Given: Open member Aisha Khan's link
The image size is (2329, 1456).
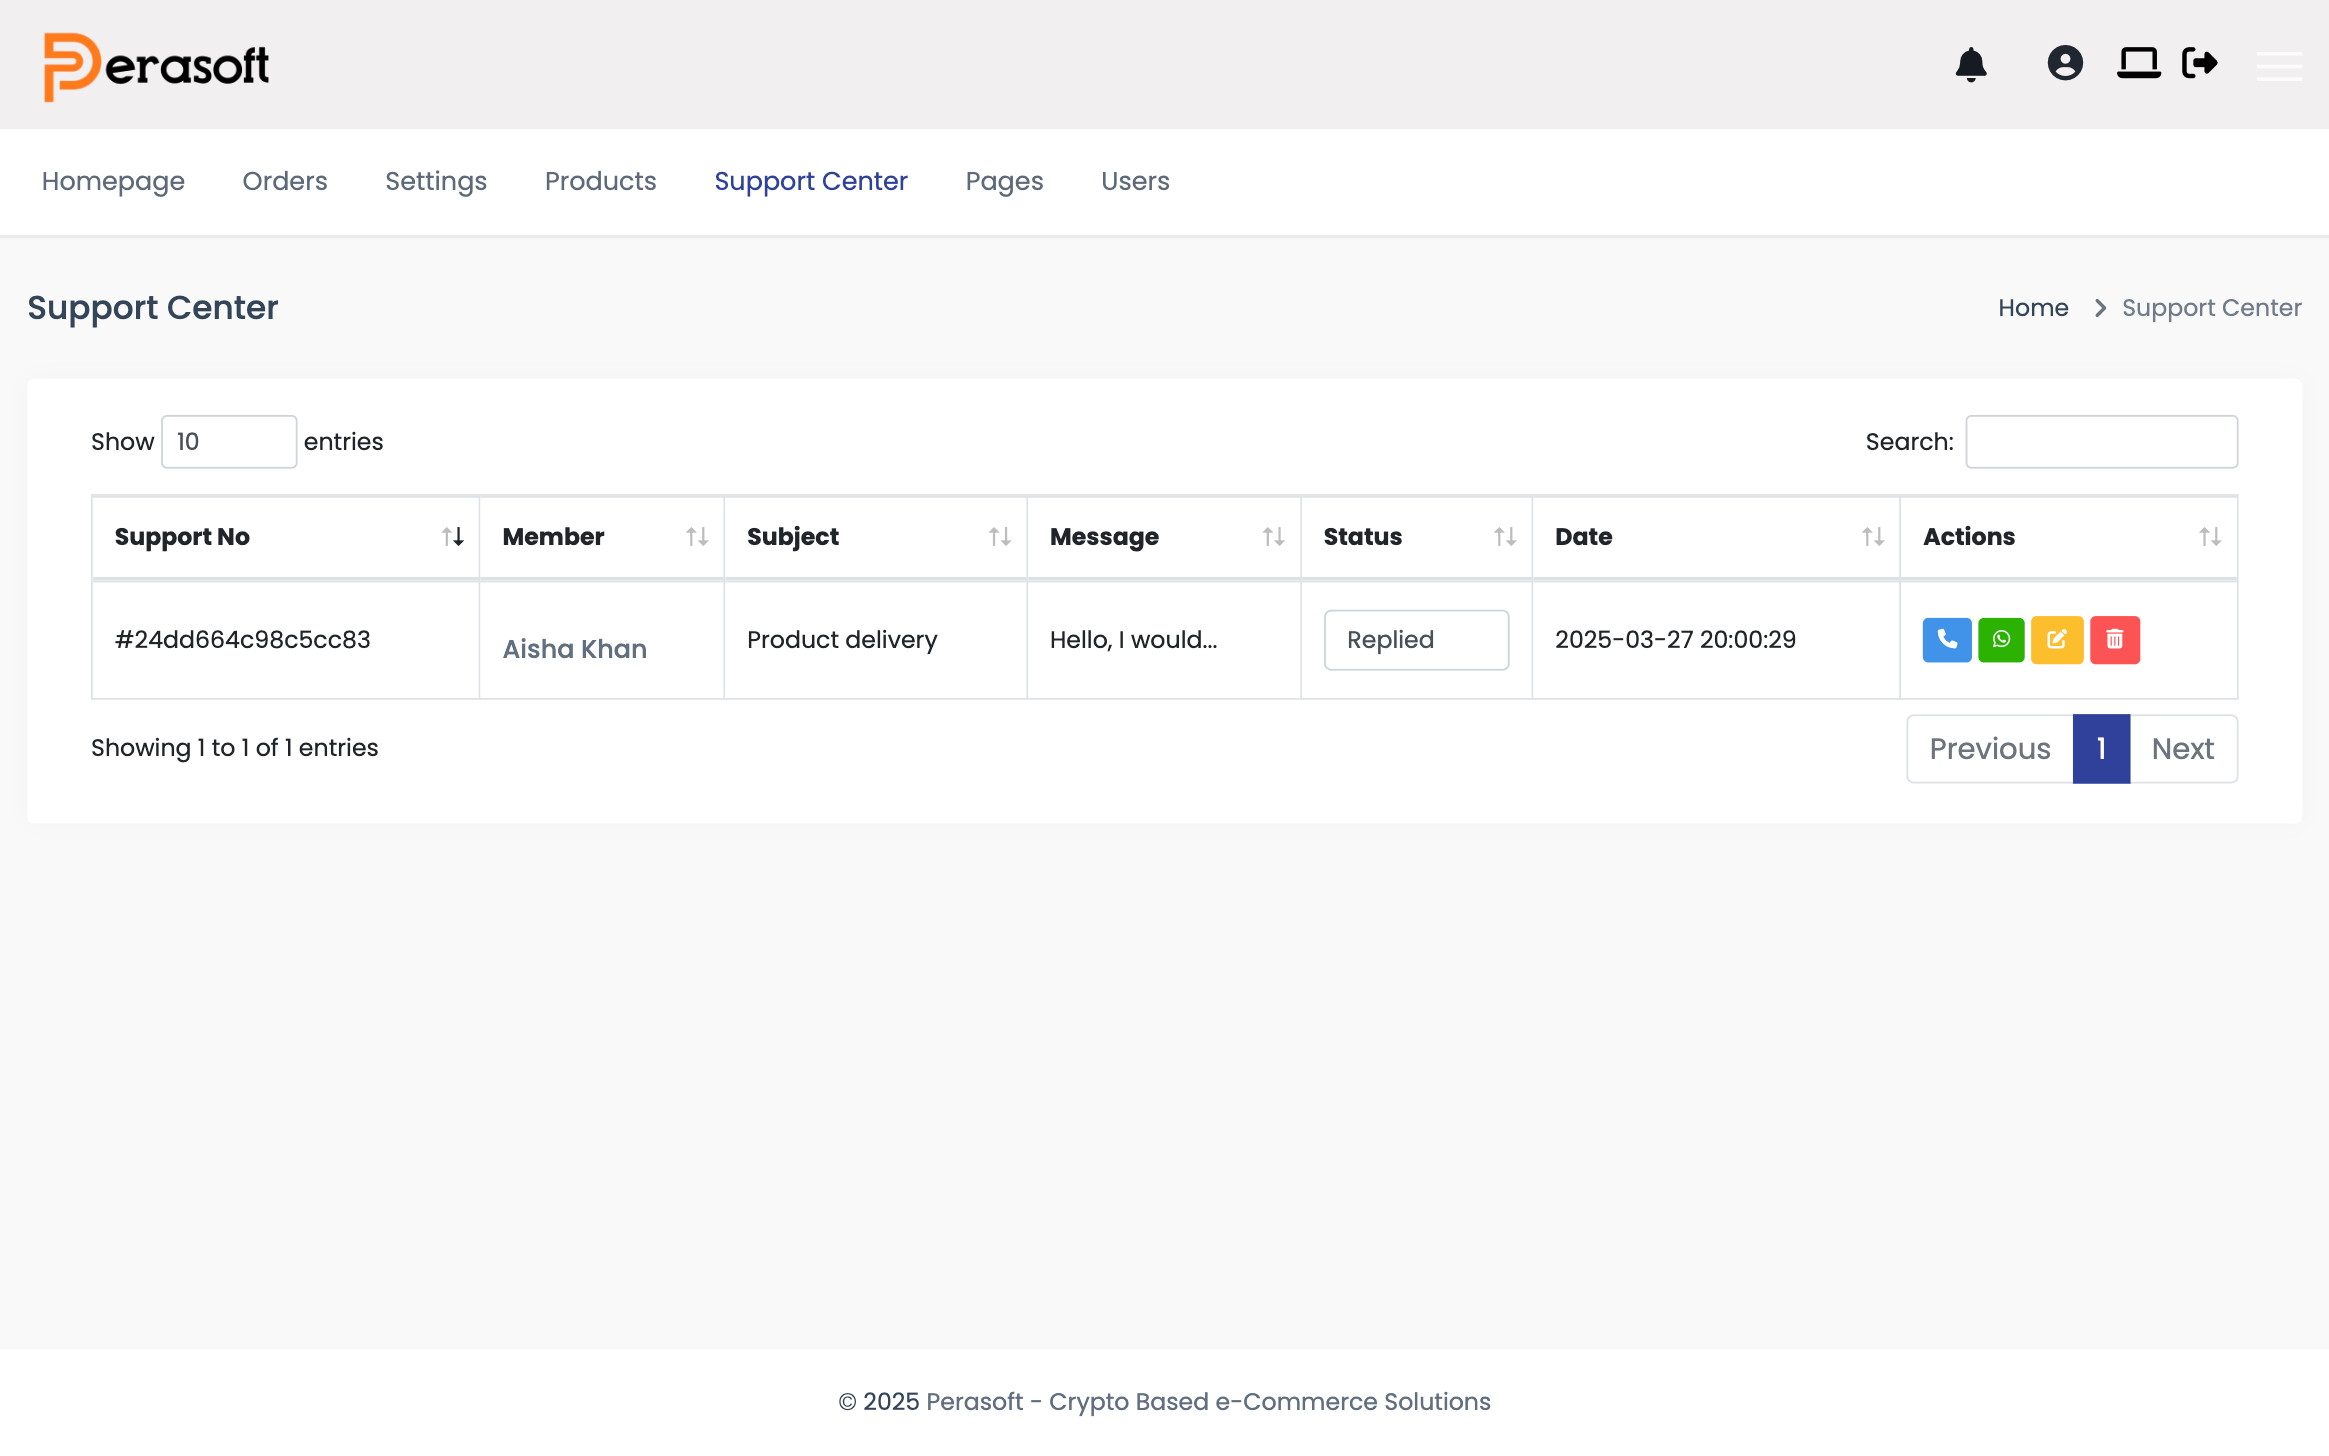Looking at the screenshot, I should (x=574, y=649).
